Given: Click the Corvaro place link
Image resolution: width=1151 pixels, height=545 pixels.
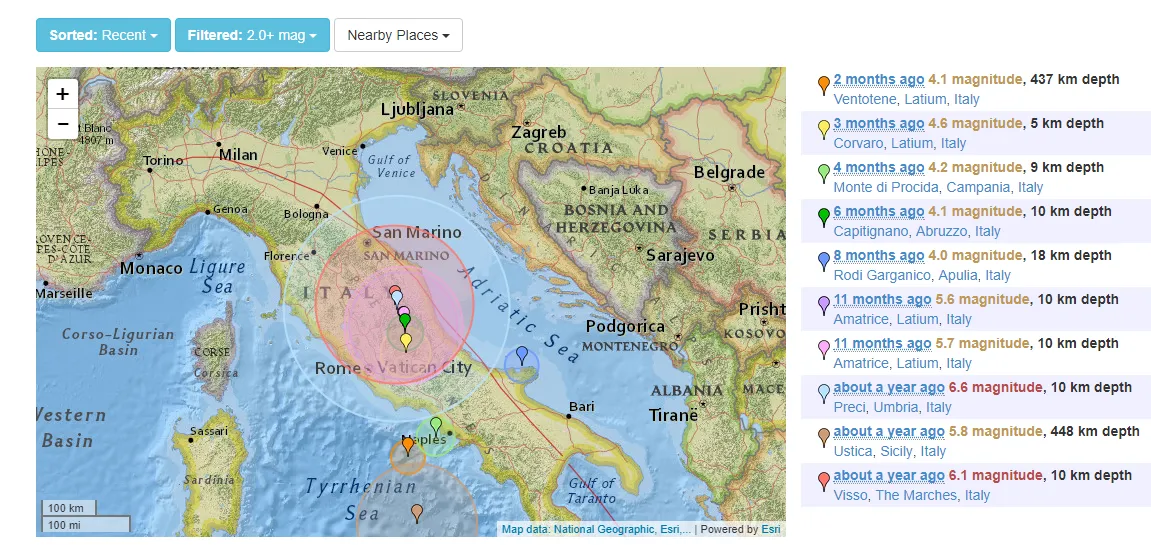Looking at the screenshot, I should click(x=857, y=143).
